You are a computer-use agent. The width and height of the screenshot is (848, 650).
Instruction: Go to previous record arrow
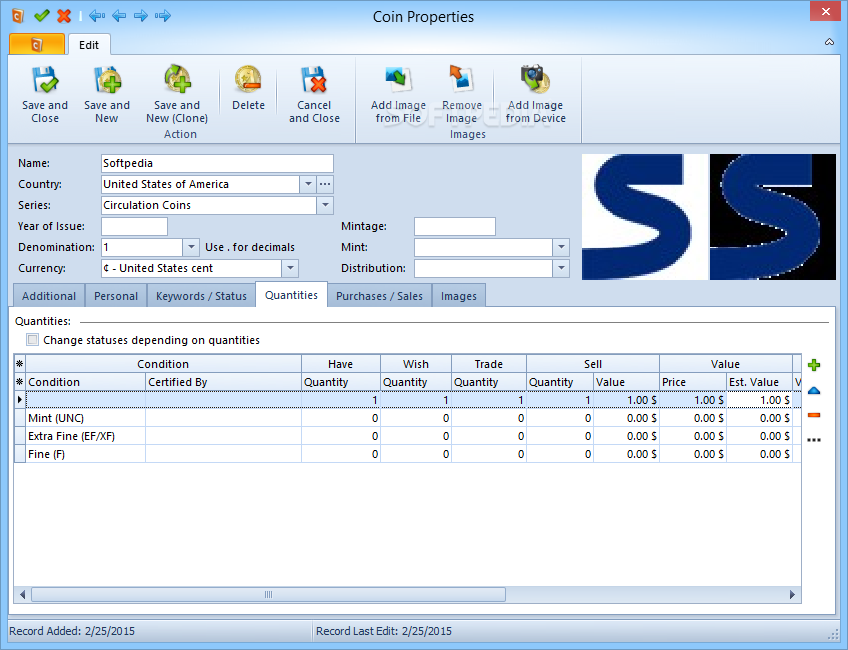point(119,16)
